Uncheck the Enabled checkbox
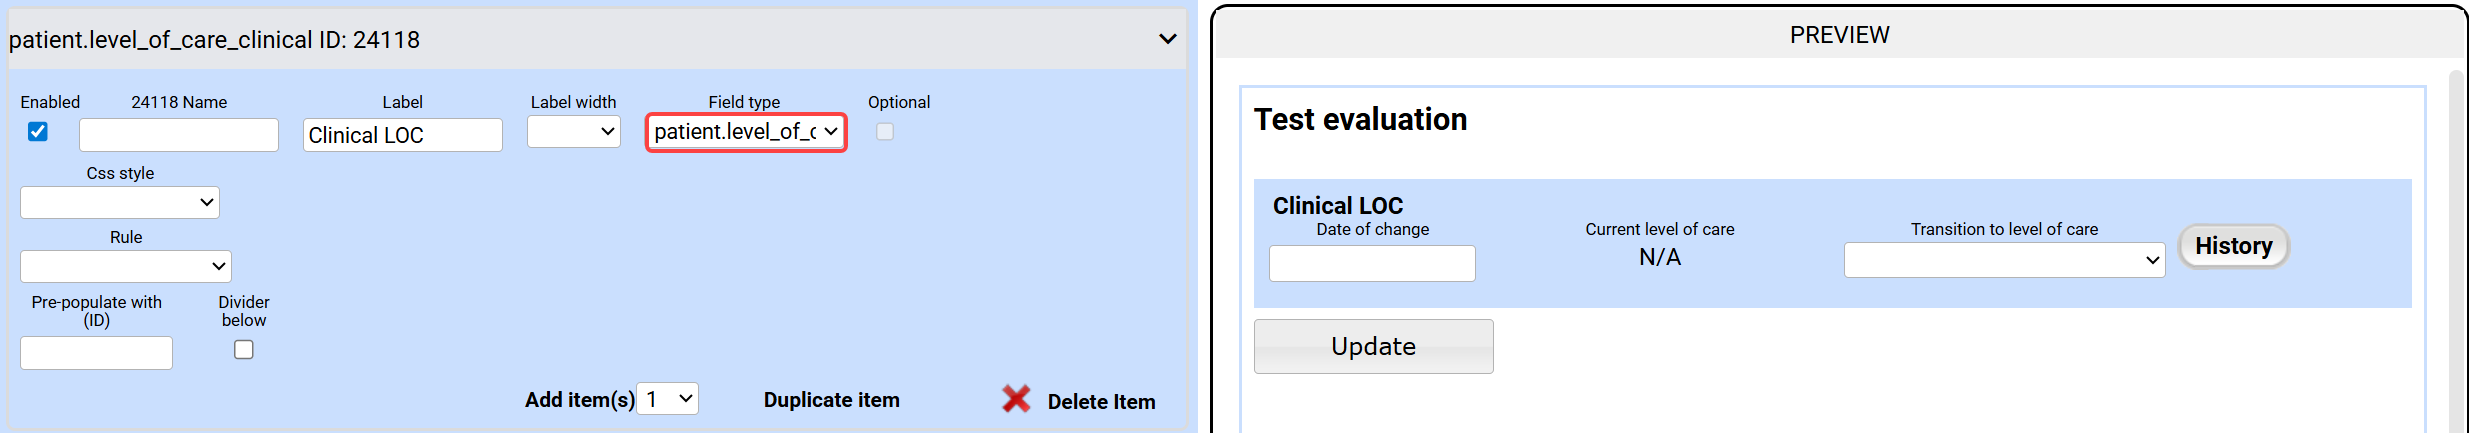Viewport: 2469px width, 433px height. pos(38,132)
